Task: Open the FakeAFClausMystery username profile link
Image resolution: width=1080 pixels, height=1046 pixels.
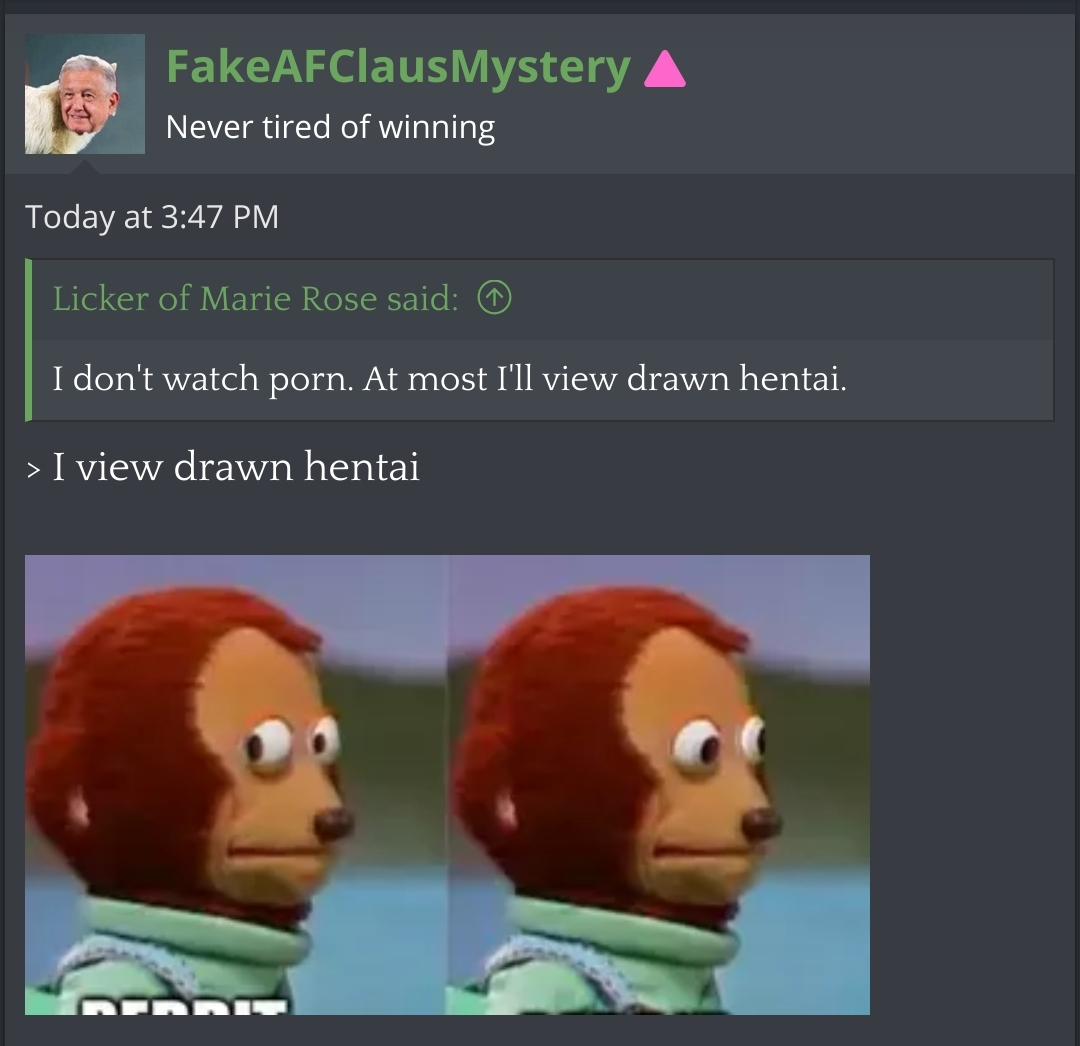Action: [x=398, y=66]
